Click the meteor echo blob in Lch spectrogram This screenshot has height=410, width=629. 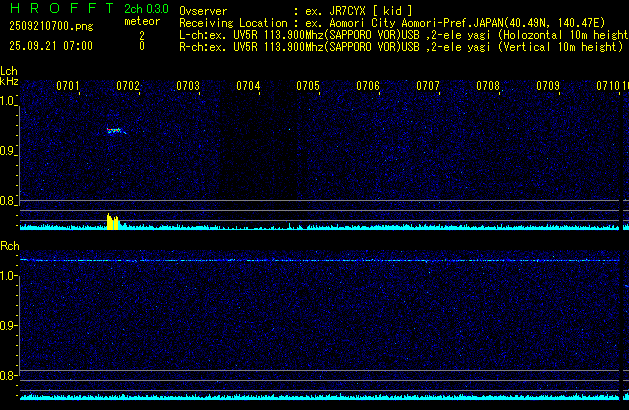[115, 130]
